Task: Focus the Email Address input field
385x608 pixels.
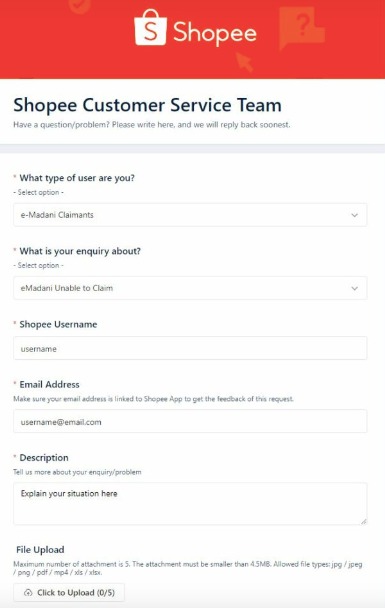Action: [x=190, y=421]
